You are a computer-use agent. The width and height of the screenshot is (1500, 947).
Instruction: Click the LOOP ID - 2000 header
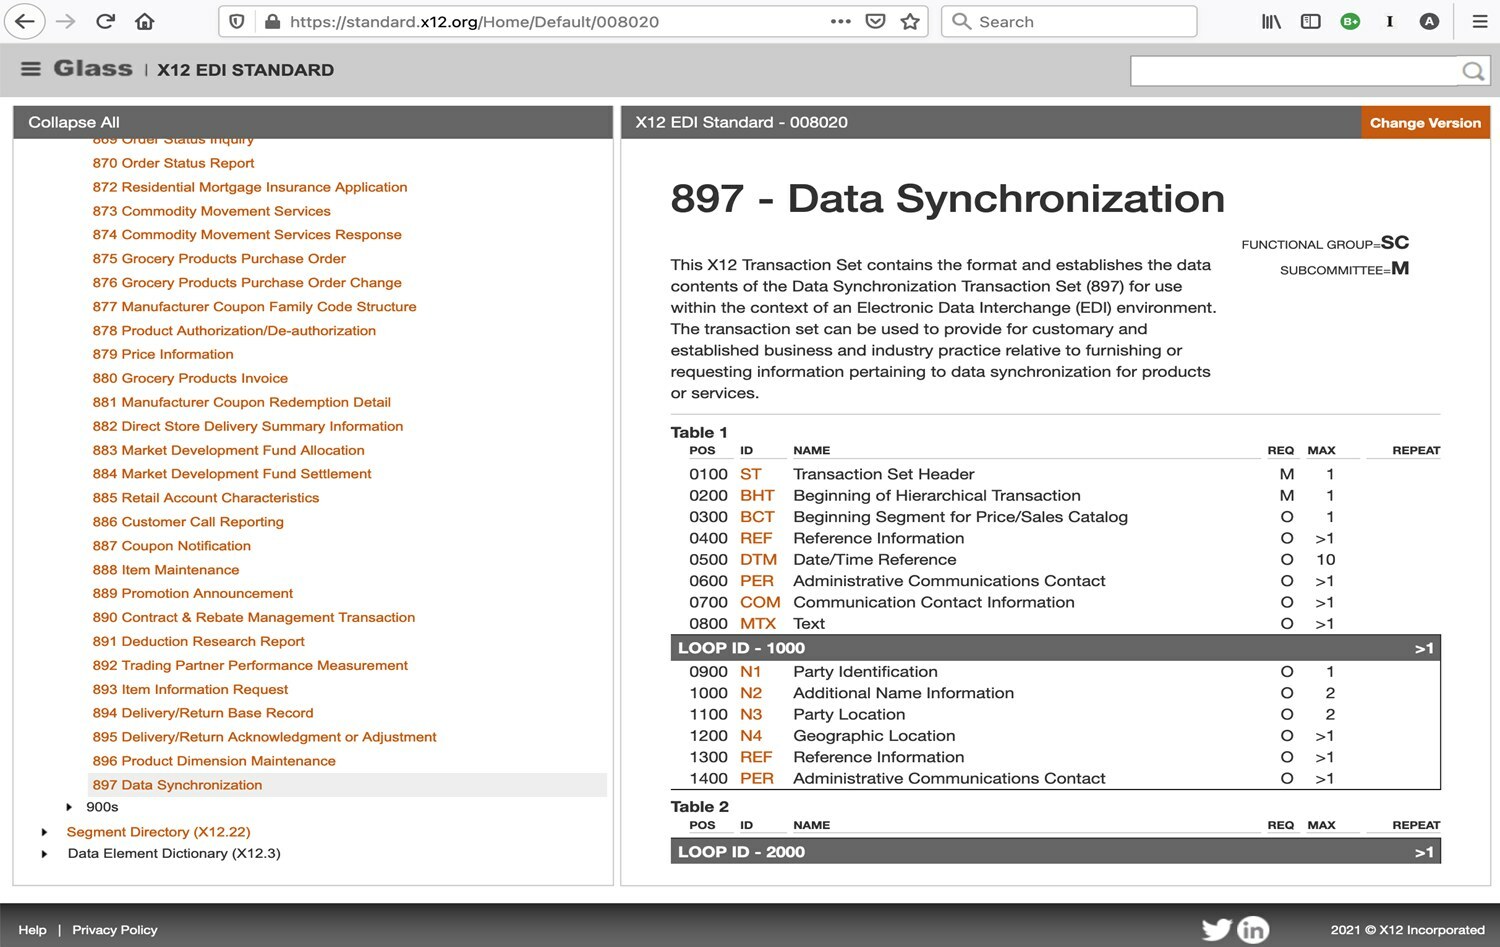click(1055, 852)
